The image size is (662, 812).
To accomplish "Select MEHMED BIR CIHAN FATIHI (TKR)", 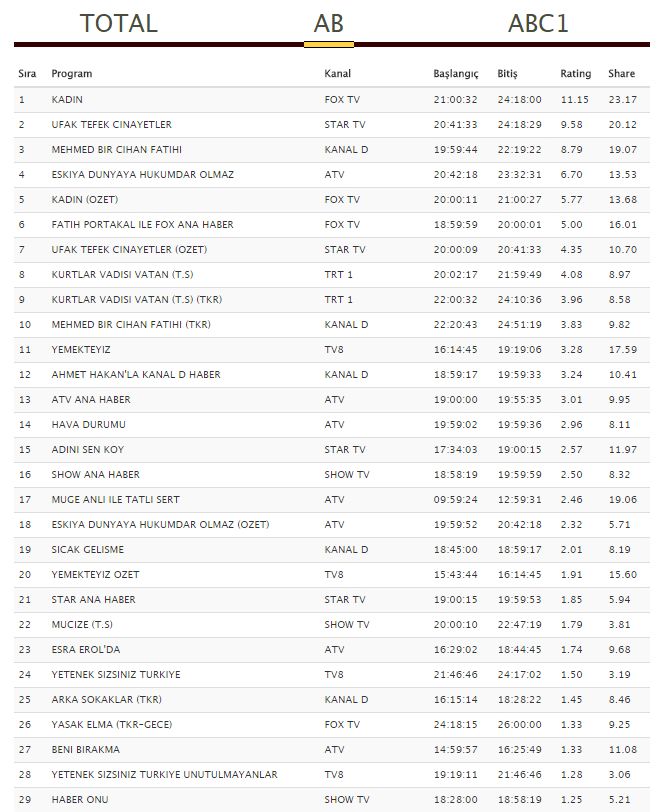I will pos(131,325).
